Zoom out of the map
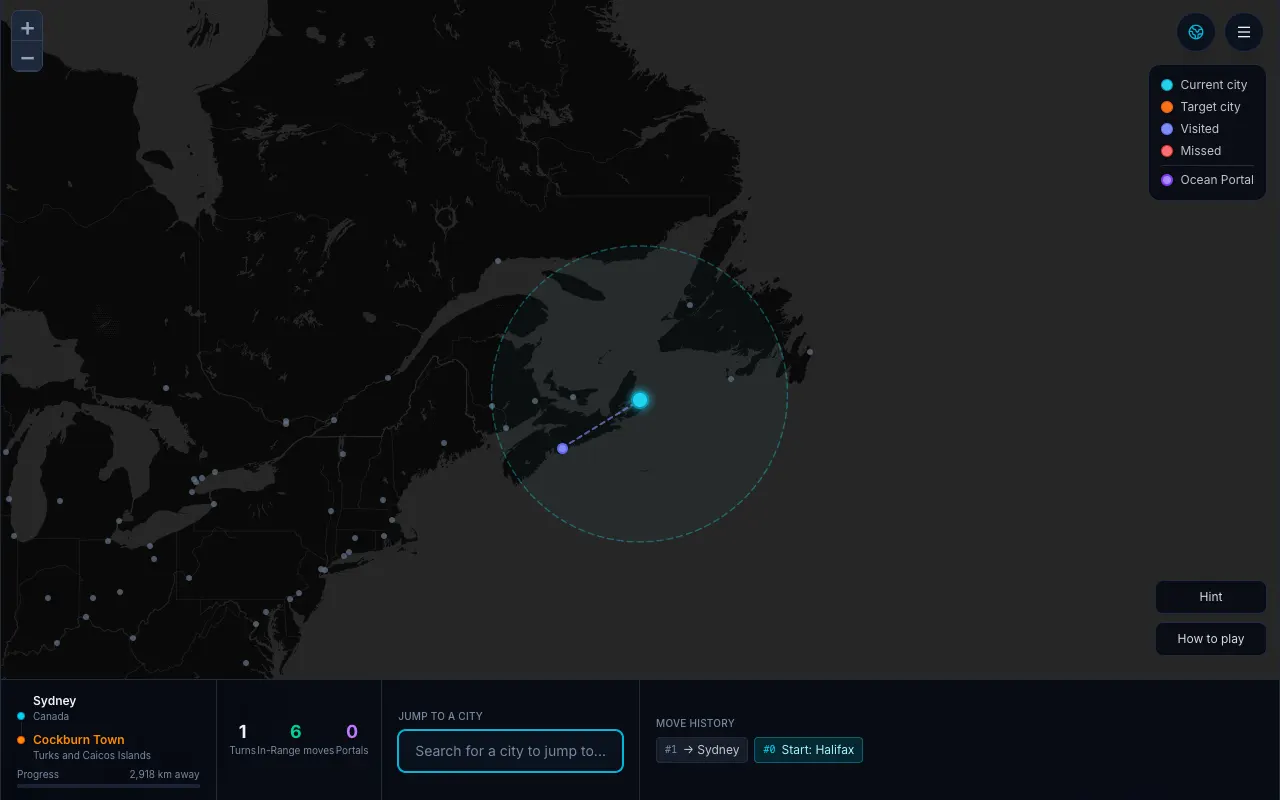Image resolution: width=1280 pixels, height=800 pixels. click(27, 58)
